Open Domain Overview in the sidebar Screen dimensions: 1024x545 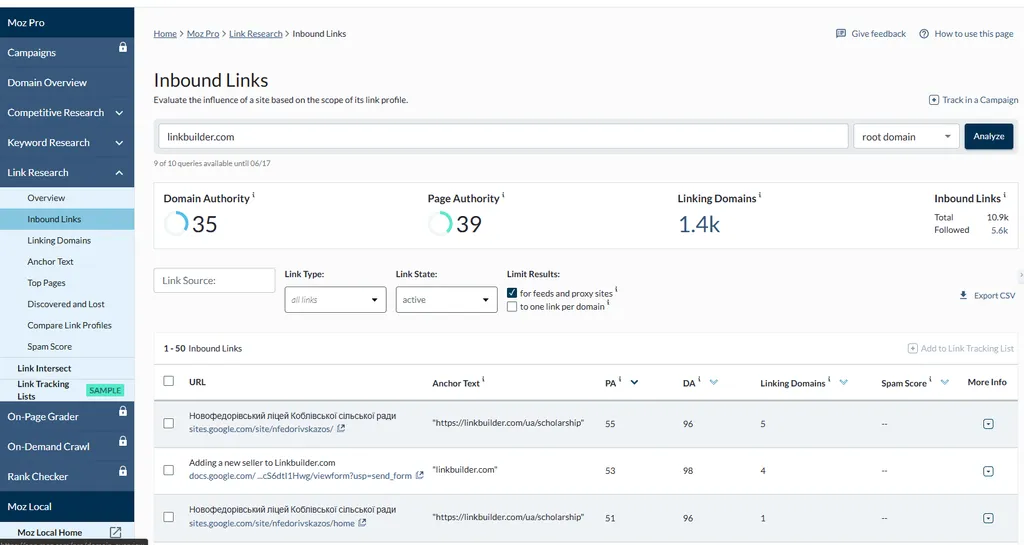[47, 83]
